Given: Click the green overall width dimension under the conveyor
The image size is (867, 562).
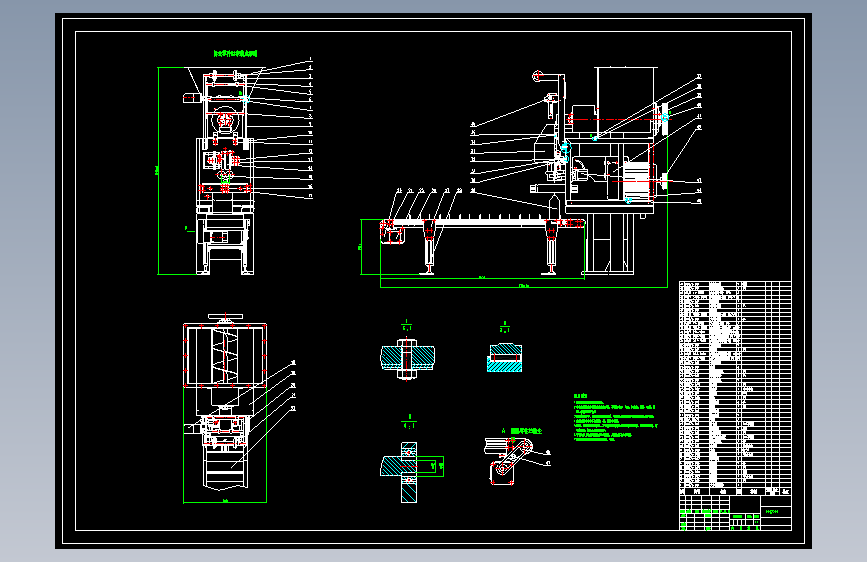Looking at the screenshot, I should tap(524, 287).
